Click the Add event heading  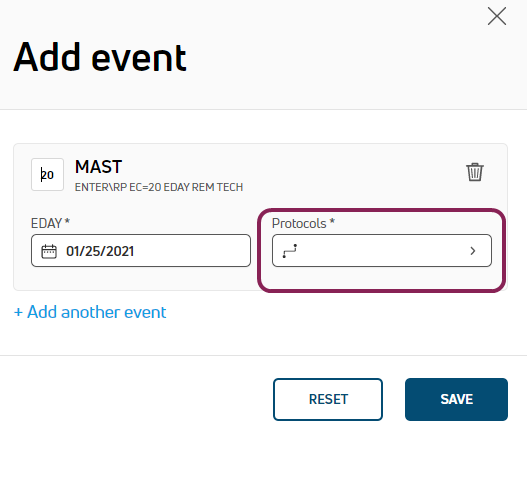[x=100, y=57]
